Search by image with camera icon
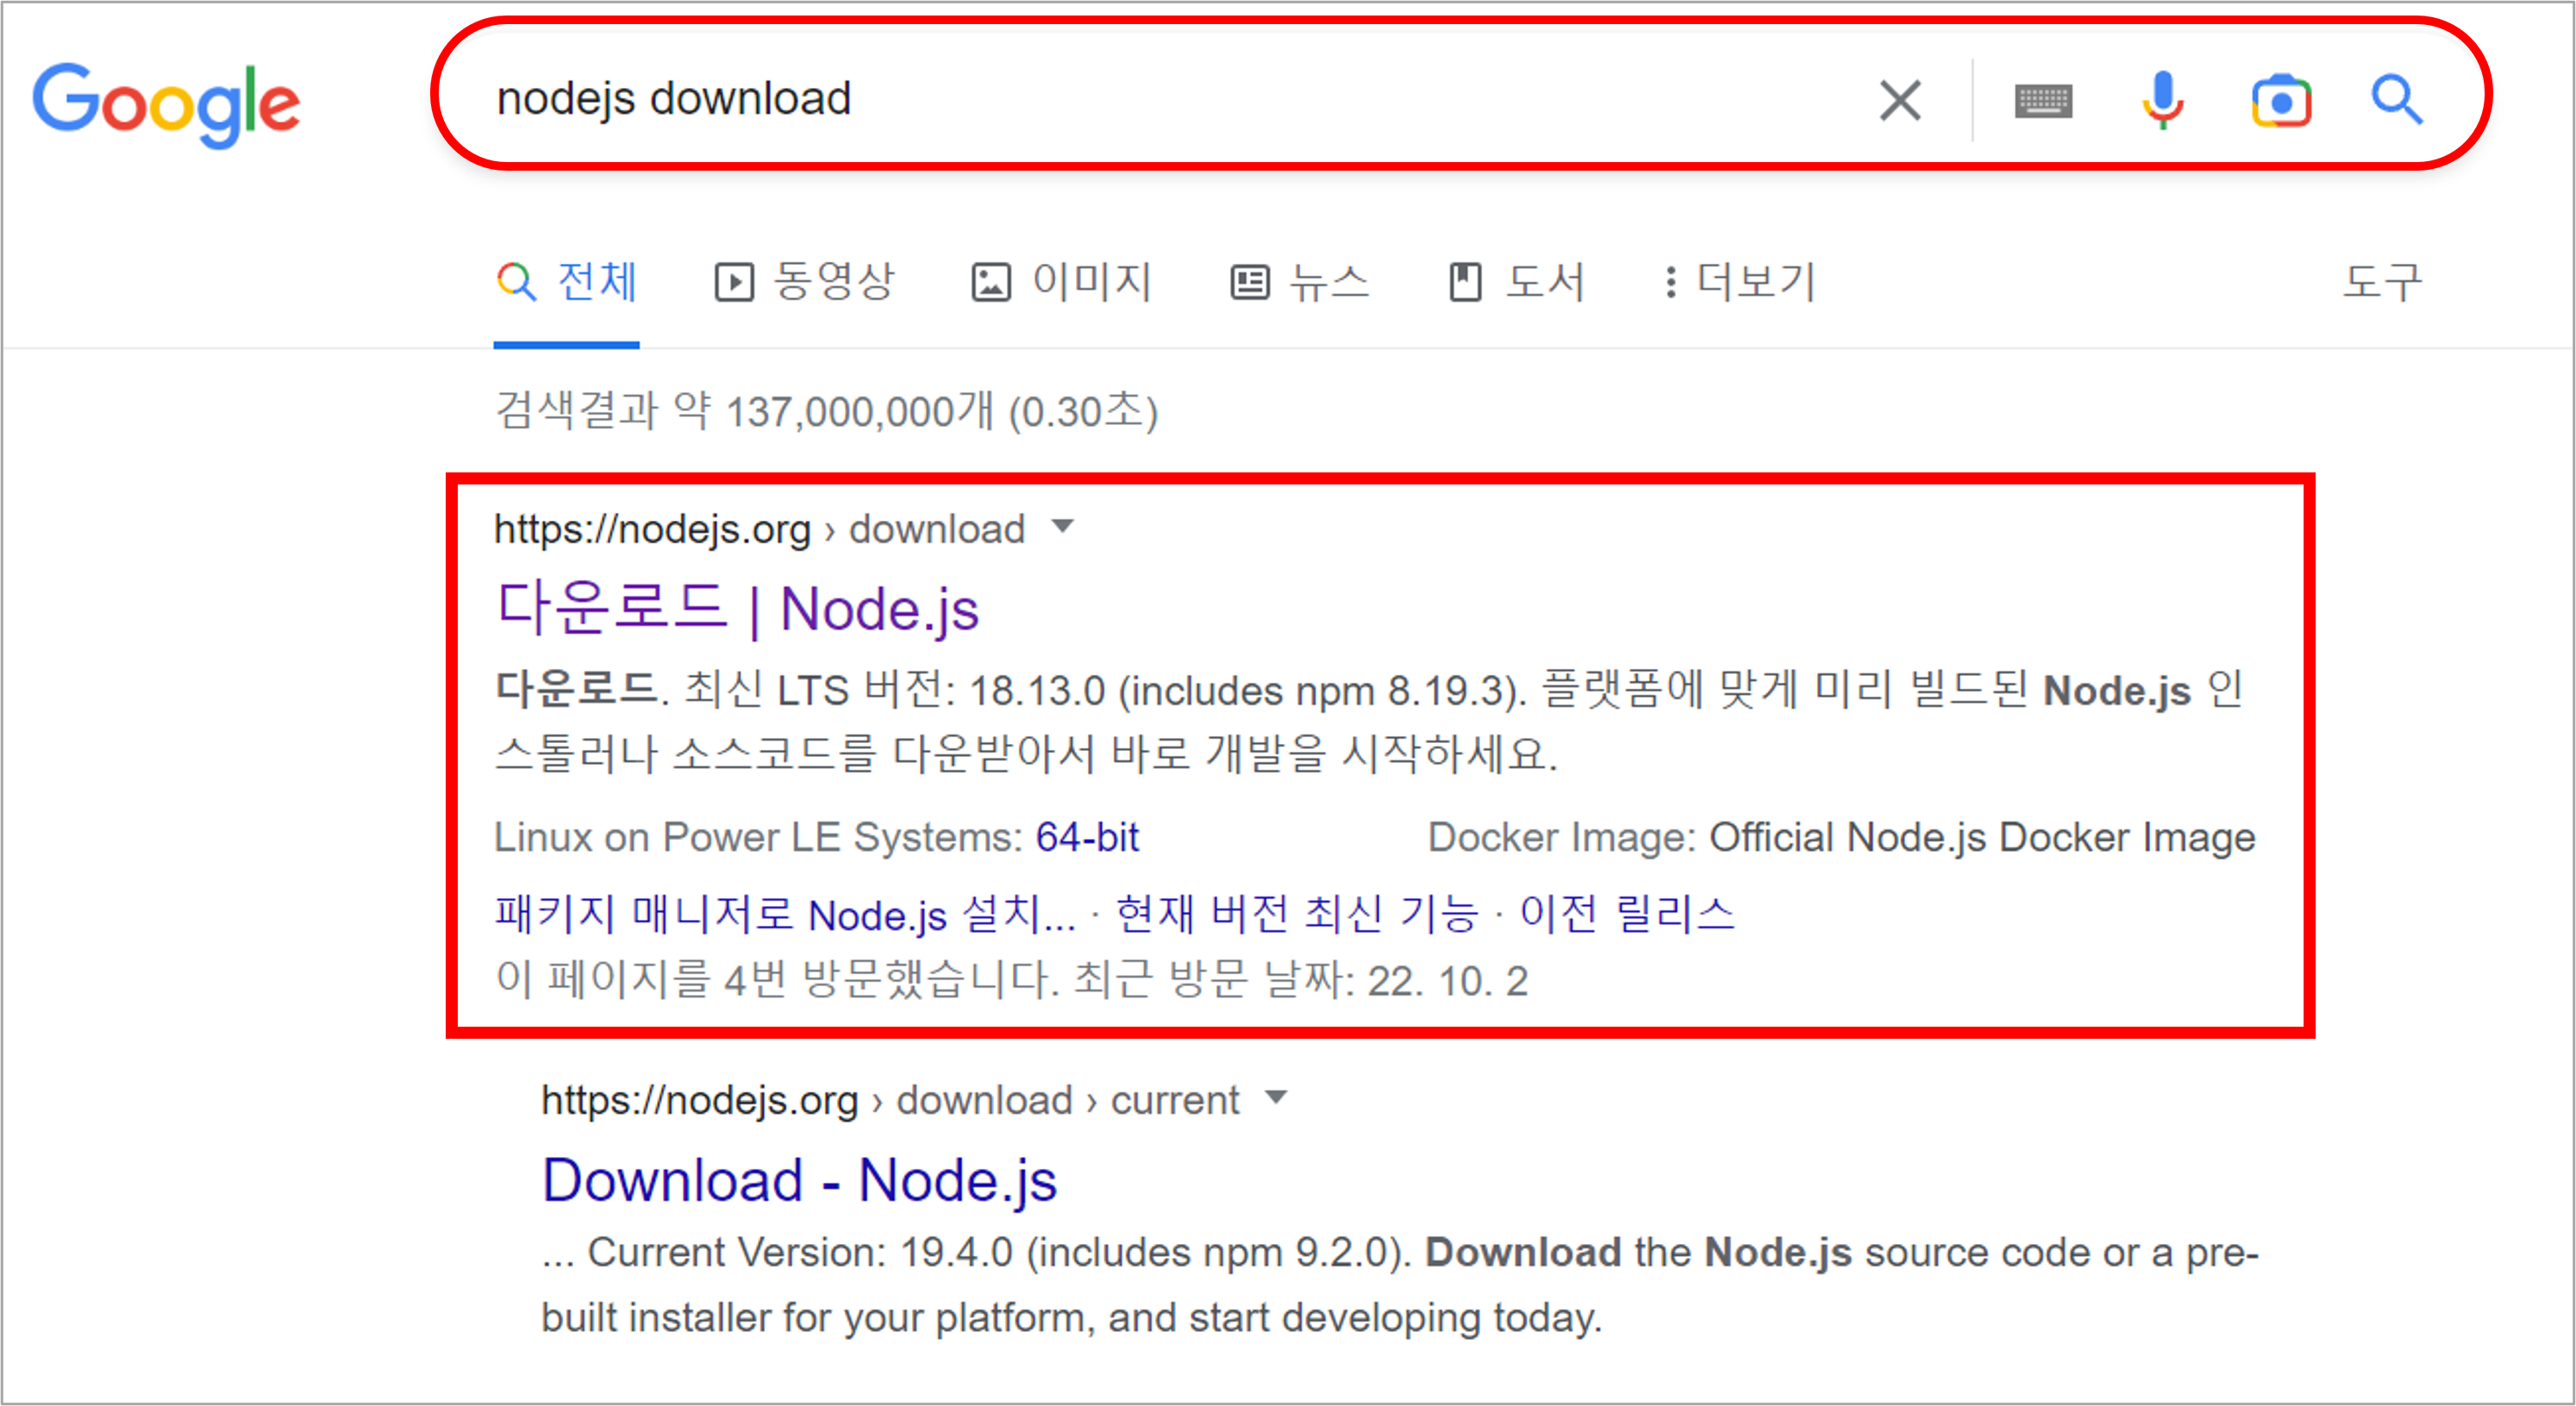 click(x=2281, y=100)
